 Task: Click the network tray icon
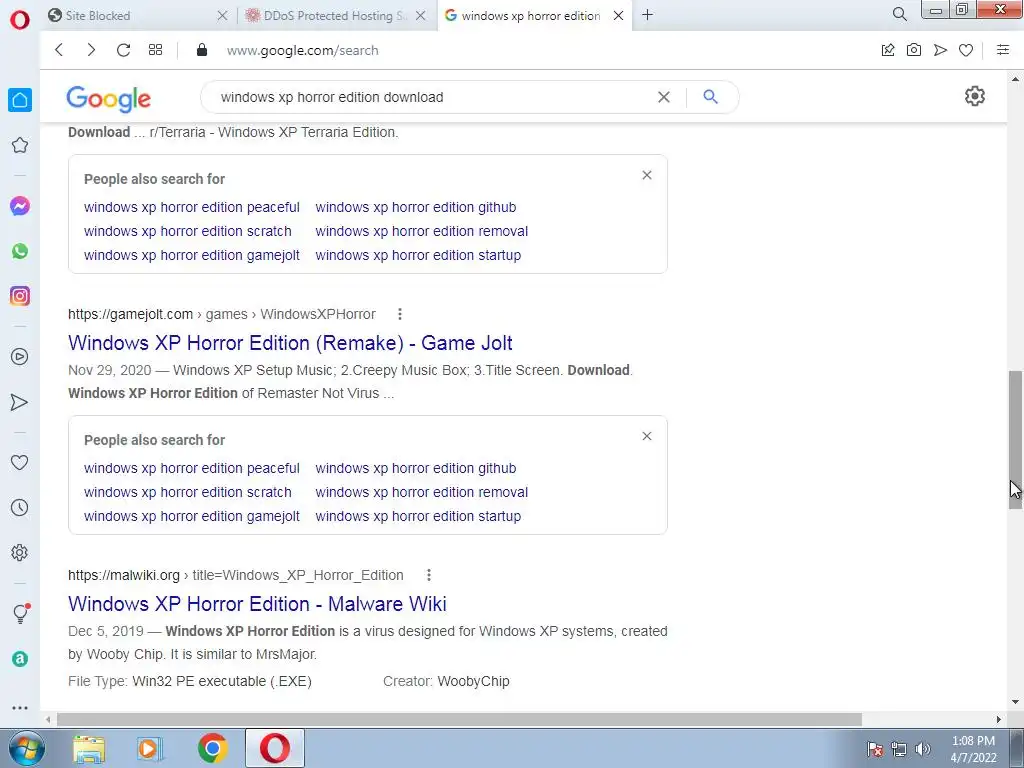[x=899, y=749]
